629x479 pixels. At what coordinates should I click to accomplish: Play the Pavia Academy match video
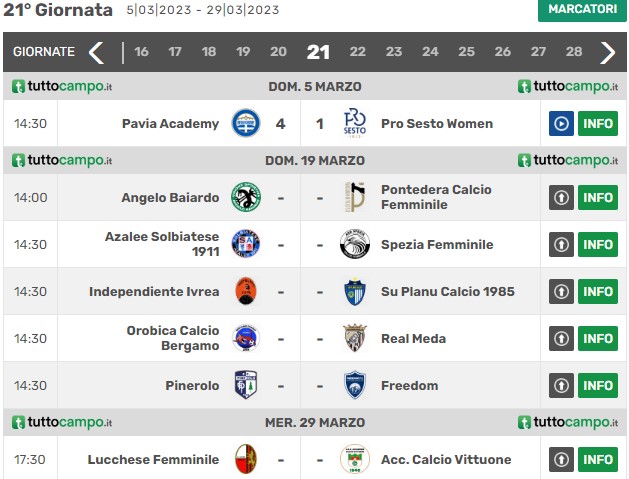coord(561,124)
